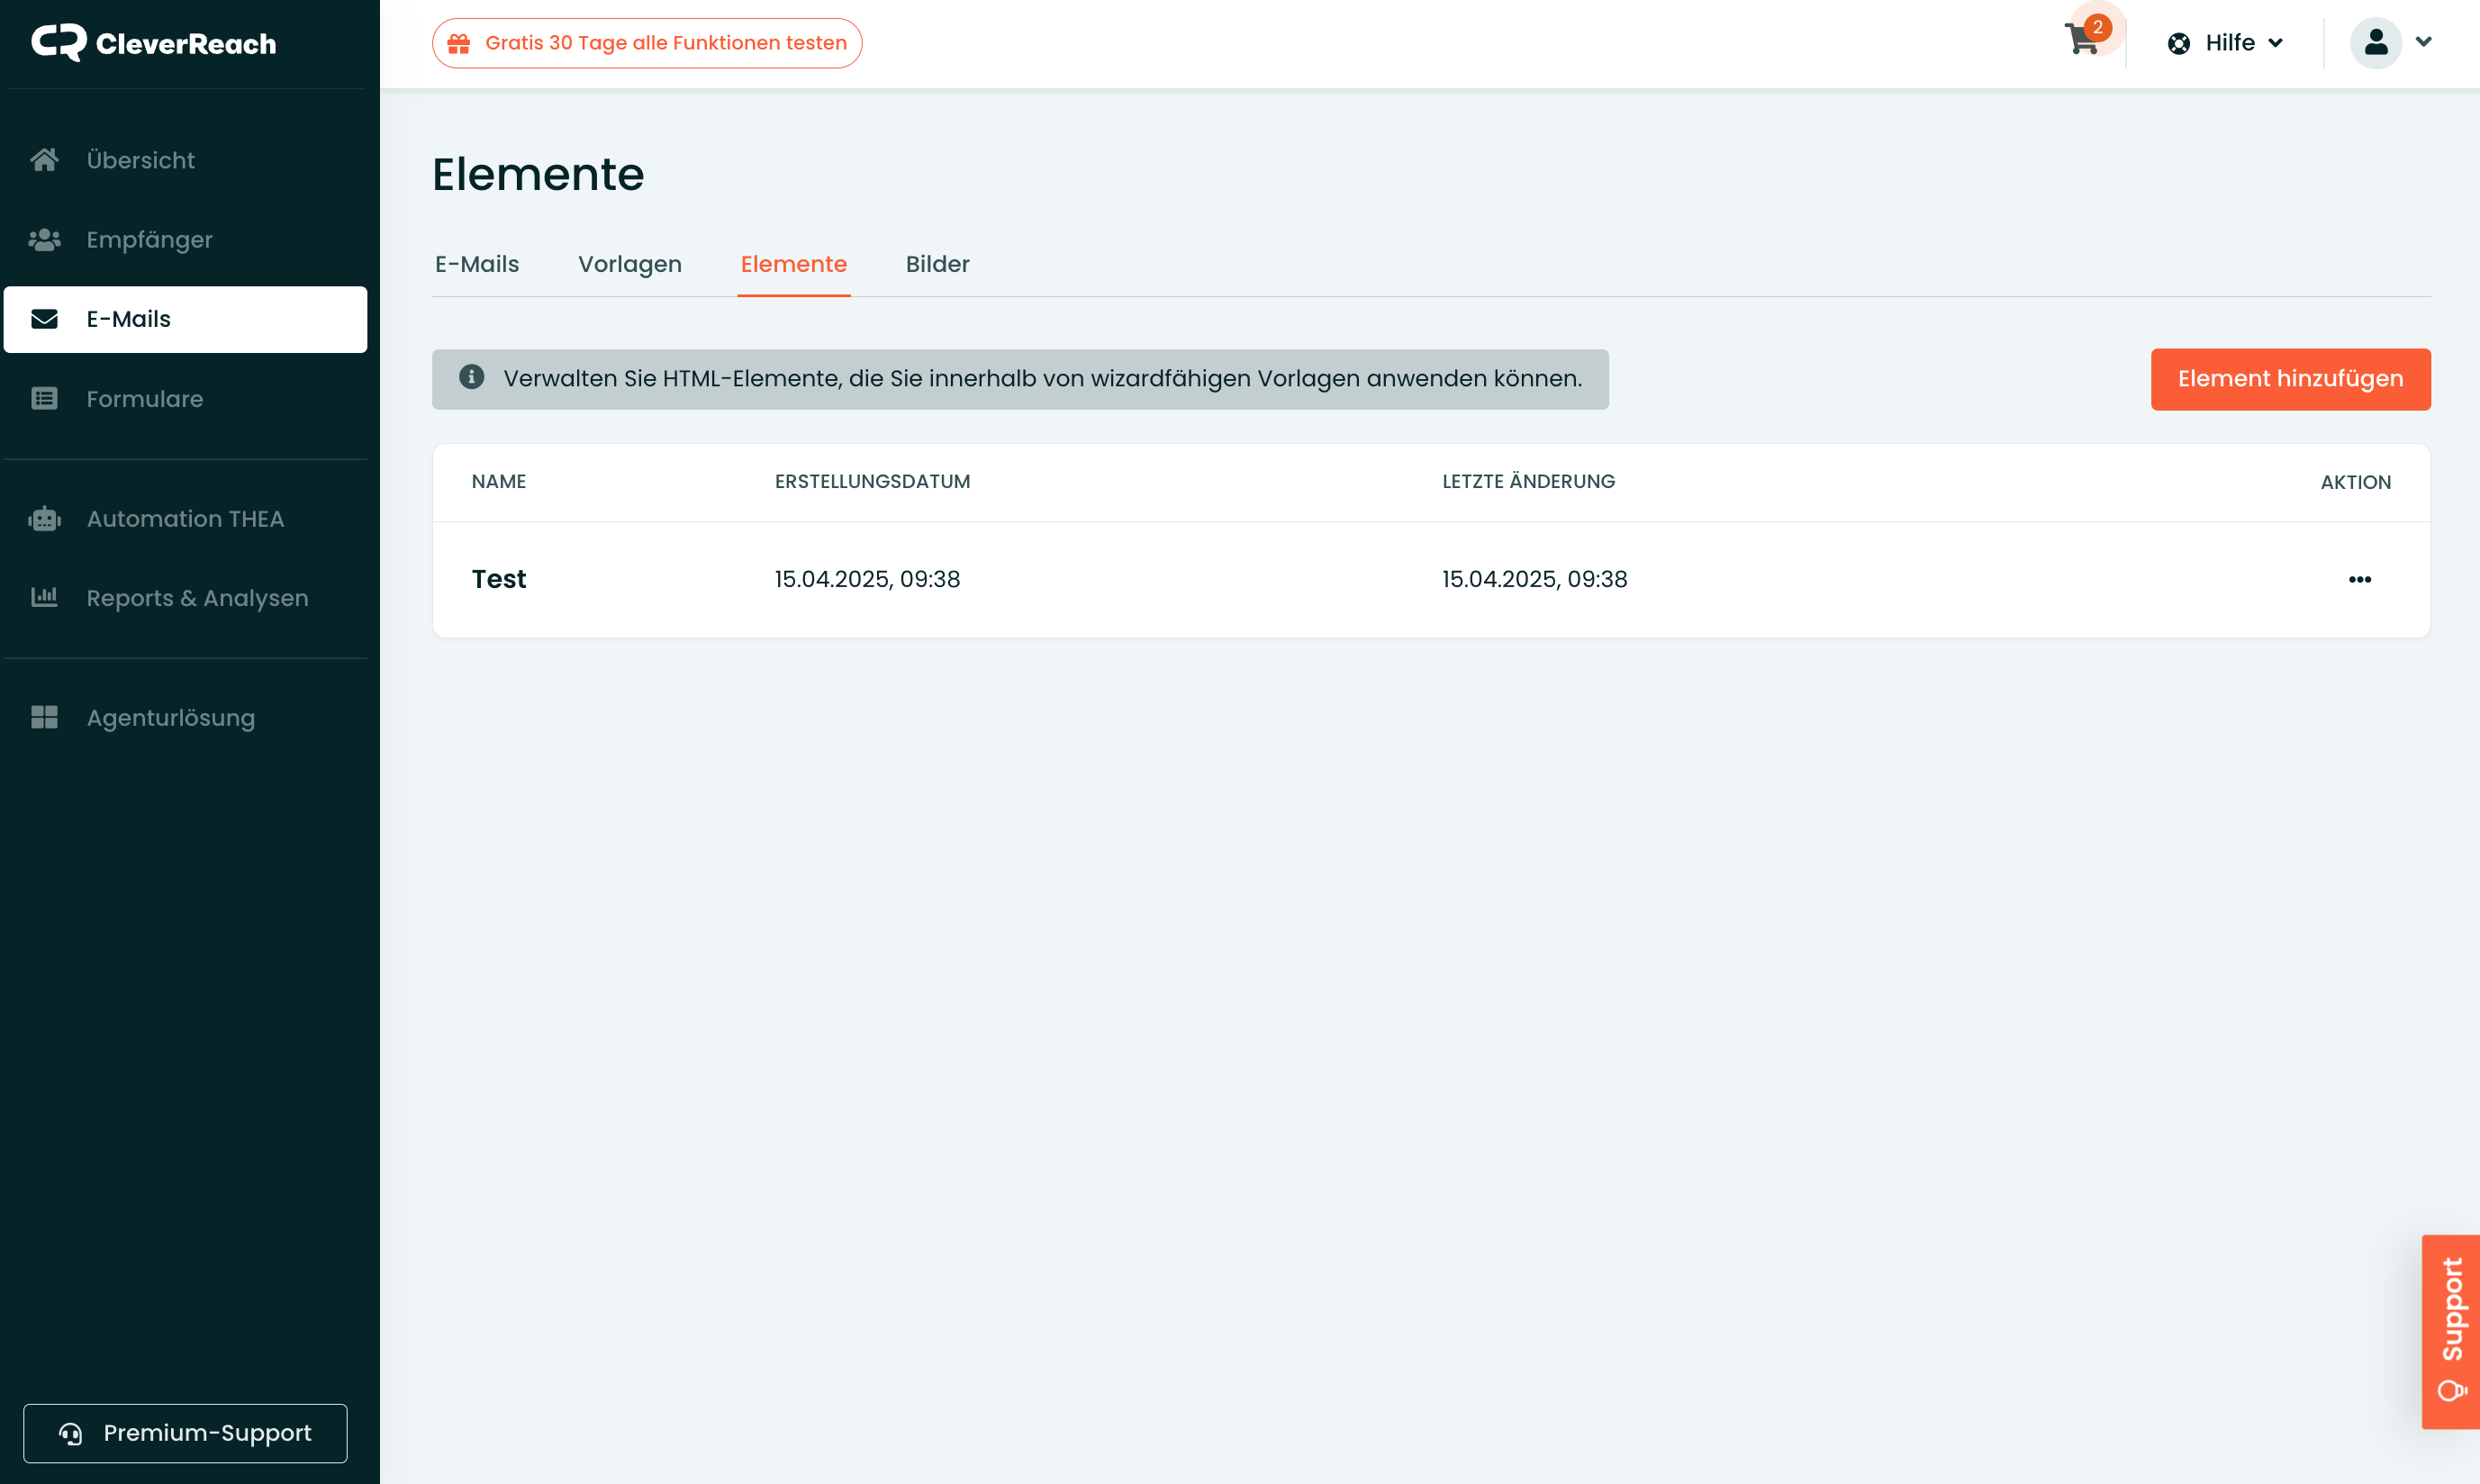
Task: Click the NAME column header
Action: point(499,482)
